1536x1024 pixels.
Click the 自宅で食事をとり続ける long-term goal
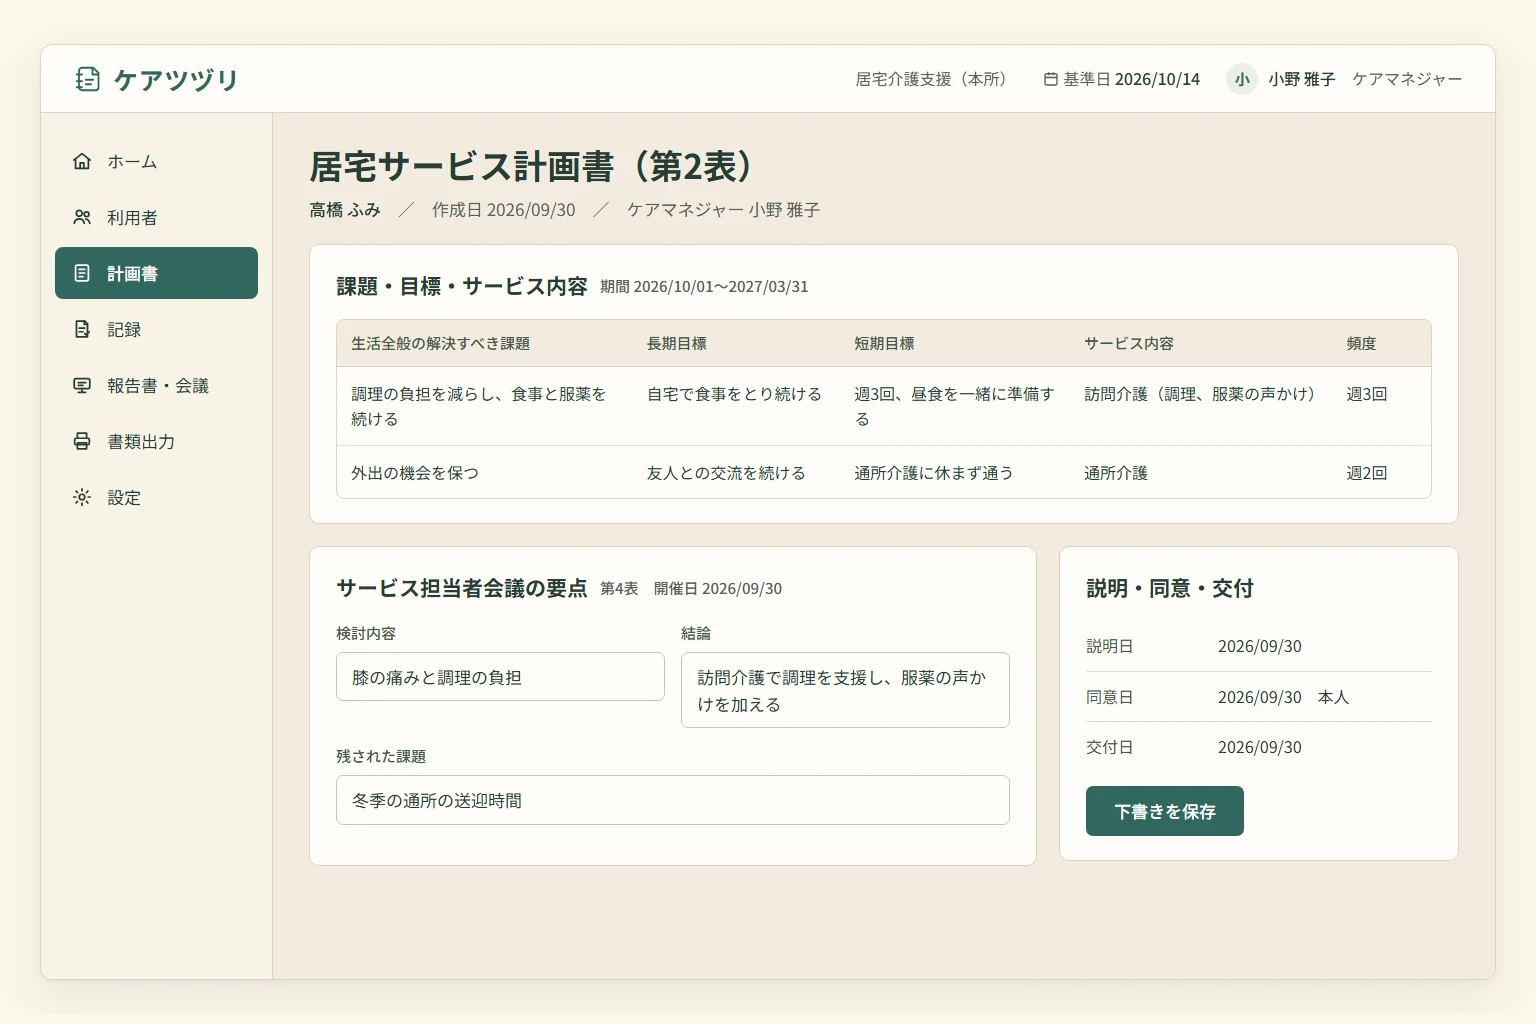pos(734,394)
